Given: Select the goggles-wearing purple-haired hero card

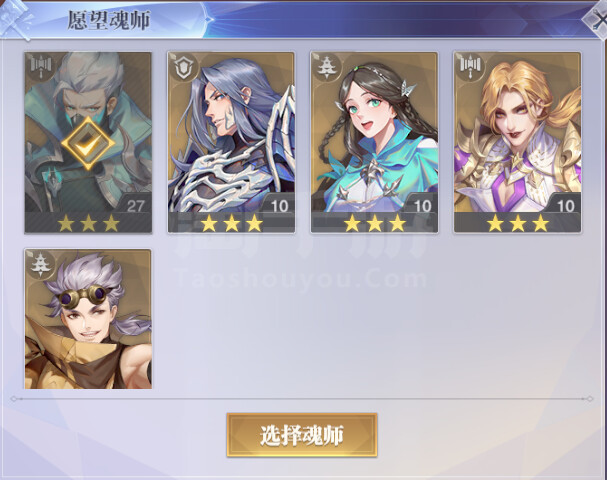Looking at the screenshot, I should (88, 319).
